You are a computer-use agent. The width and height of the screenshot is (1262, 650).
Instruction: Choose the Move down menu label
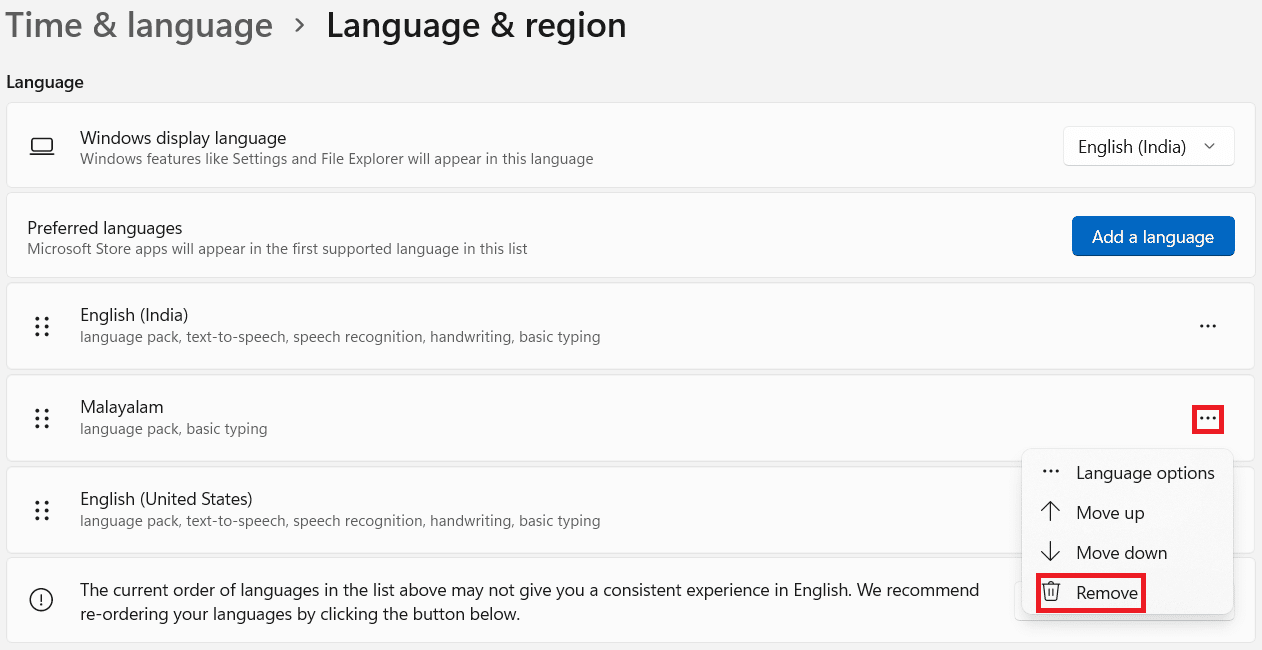pyautogui.click(x=1121, y=553)
